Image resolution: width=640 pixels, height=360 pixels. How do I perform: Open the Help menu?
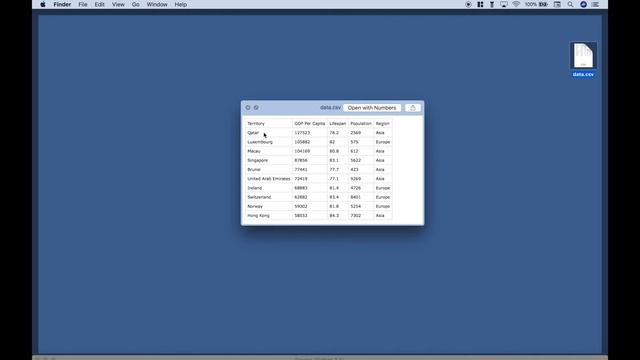[x=180, y=4]
